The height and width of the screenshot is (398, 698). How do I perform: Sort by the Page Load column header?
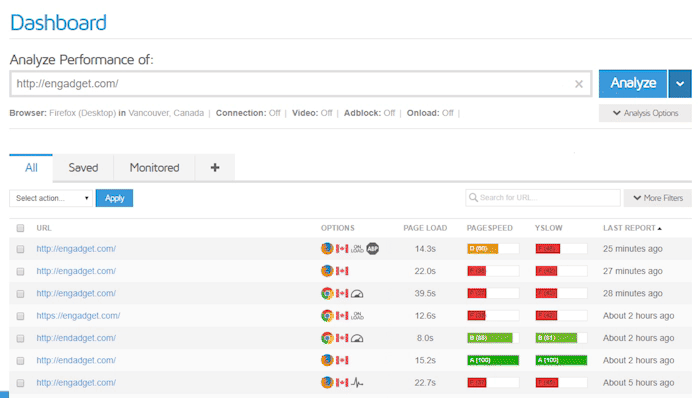425,228
